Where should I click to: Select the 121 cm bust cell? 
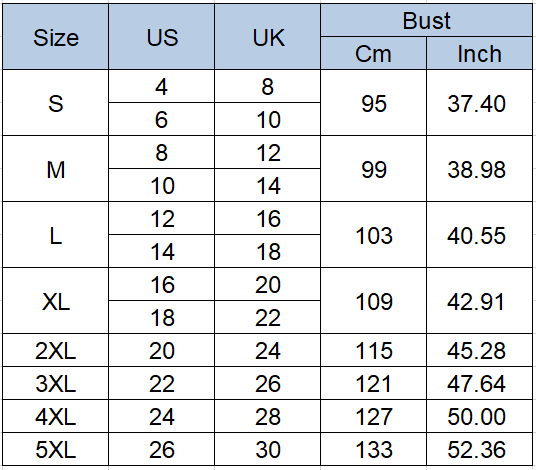tap(373, 383)
